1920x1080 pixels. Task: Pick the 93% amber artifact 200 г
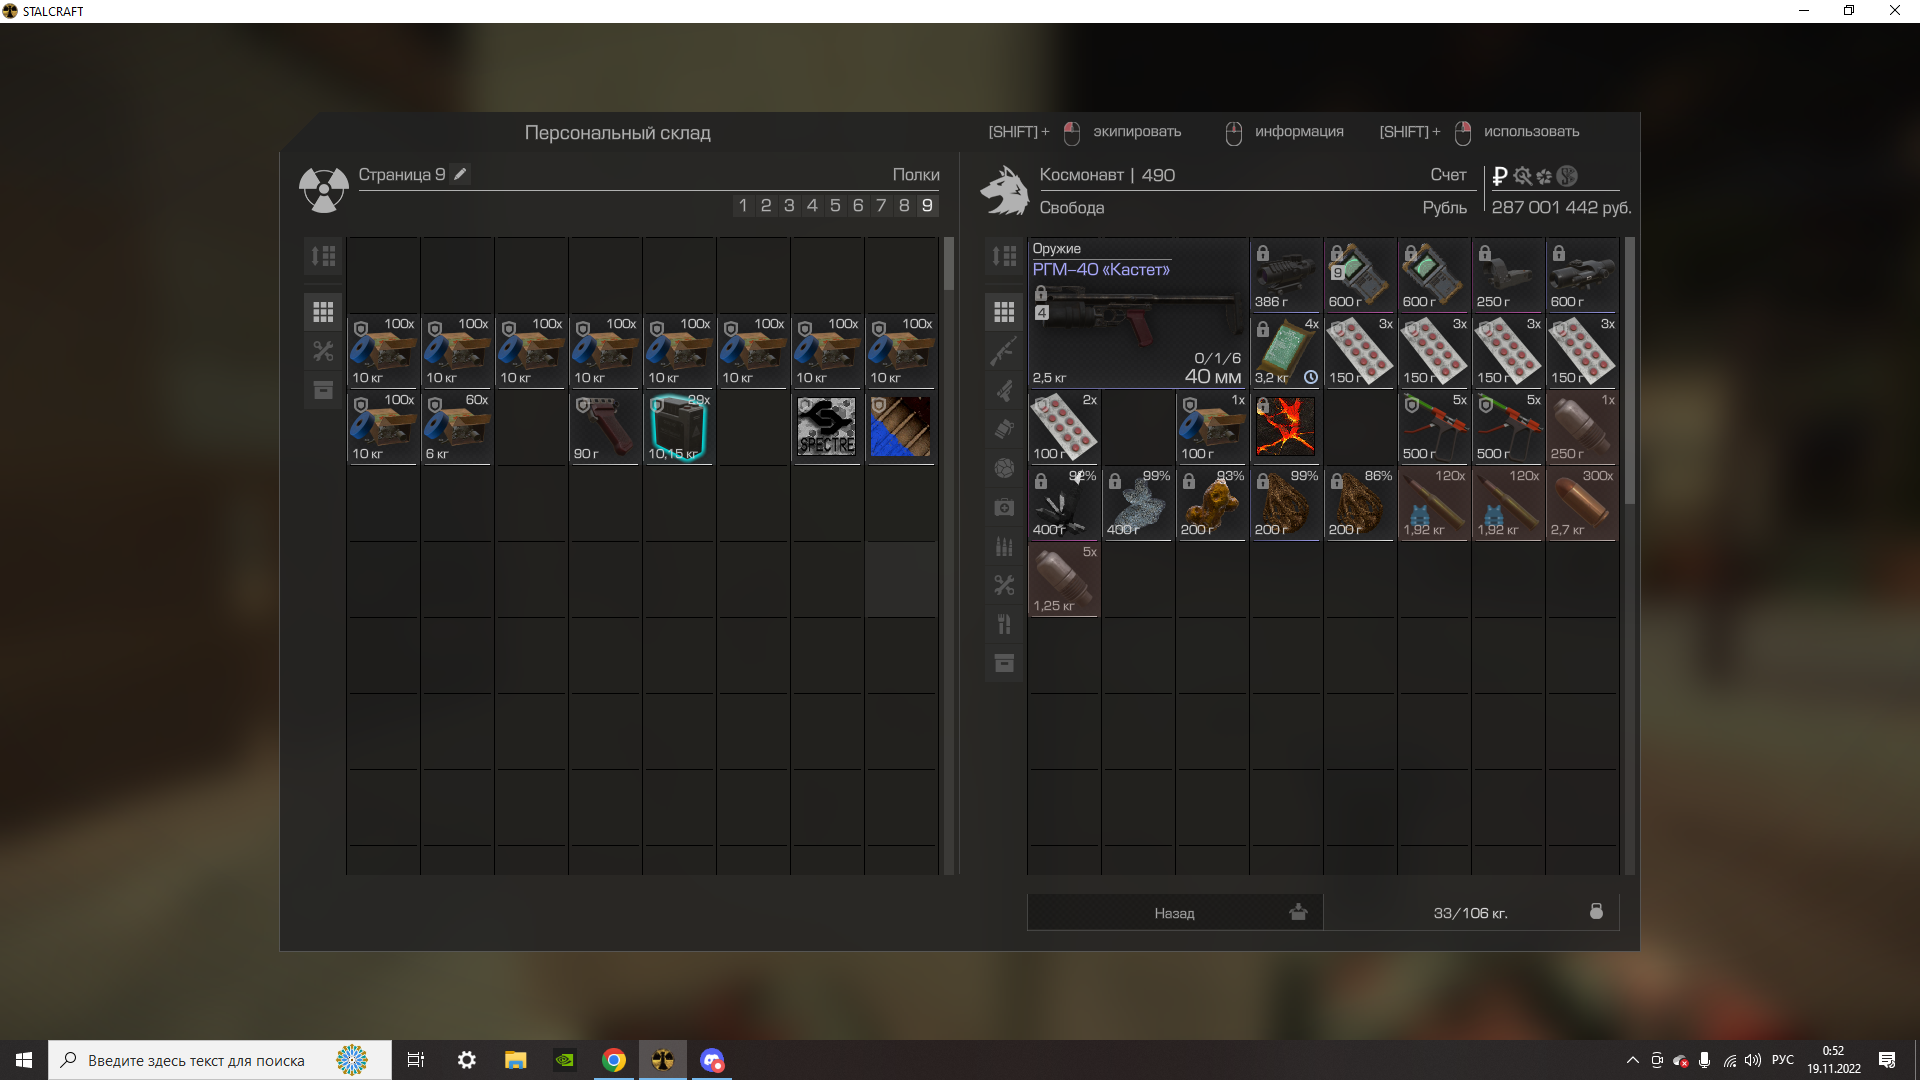point(1212,503)
